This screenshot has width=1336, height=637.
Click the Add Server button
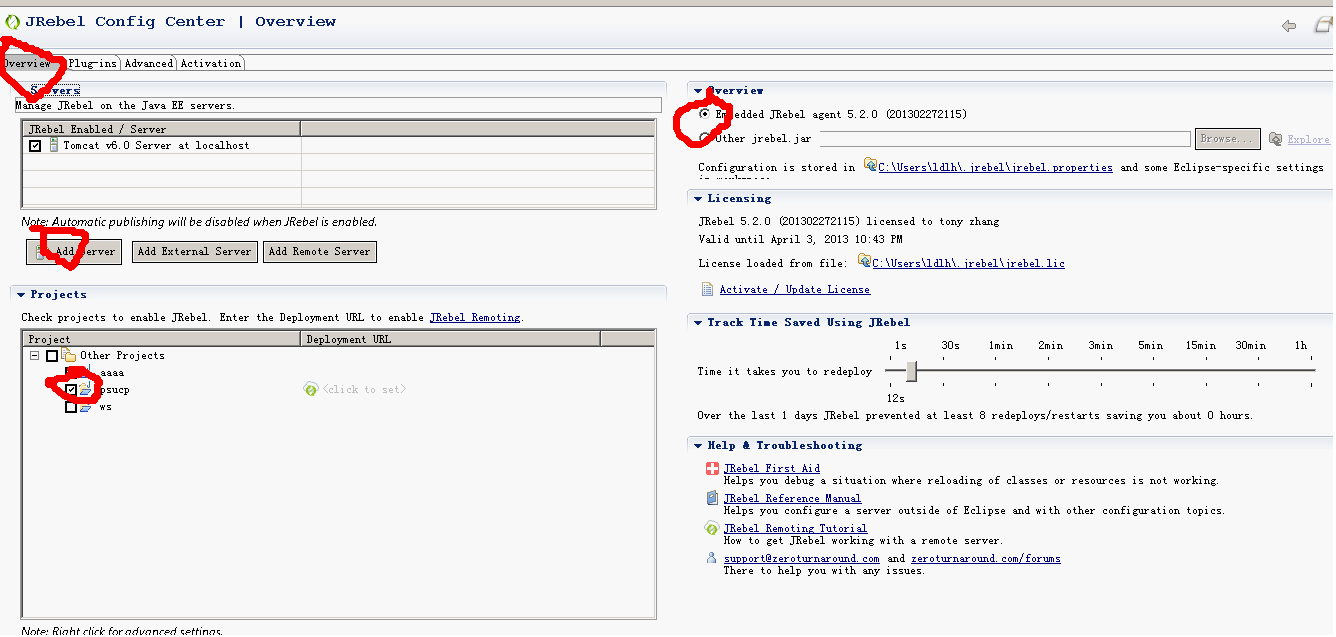coord(73,251)
